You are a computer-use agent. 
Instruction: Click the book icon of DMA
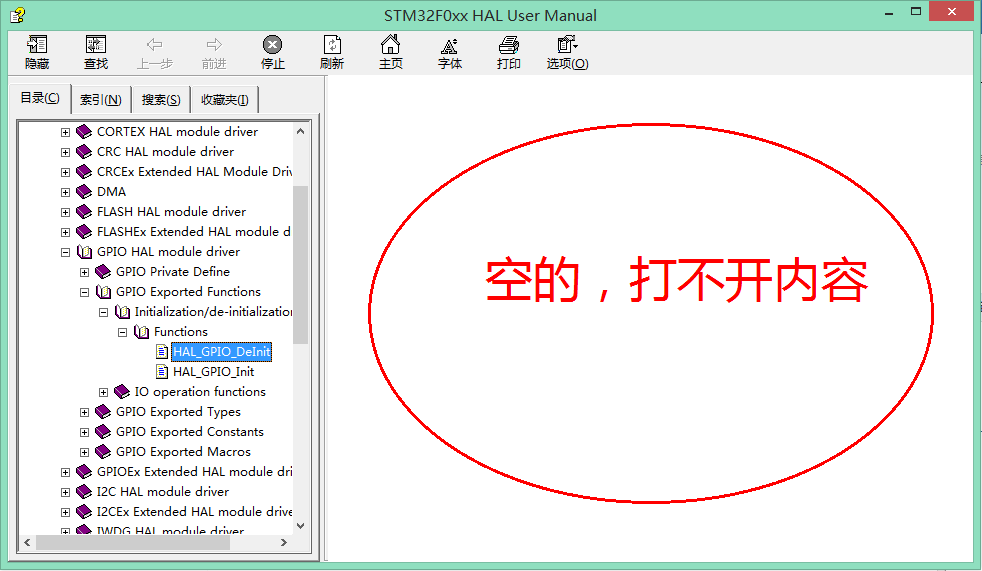tap(84, 192)
